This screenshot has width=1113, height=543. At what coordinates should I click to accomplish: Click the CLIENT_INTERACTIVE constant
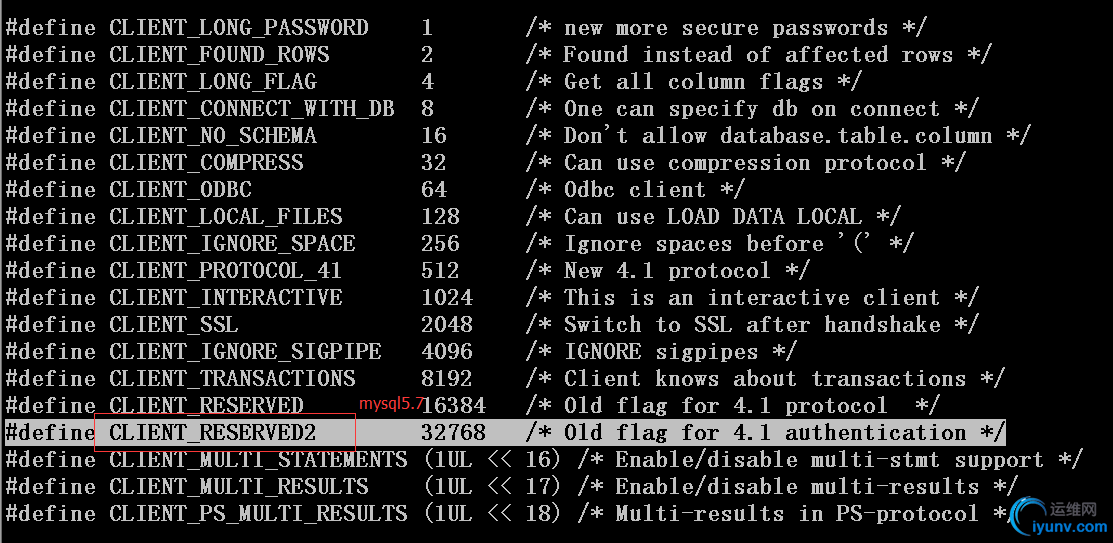226,298
